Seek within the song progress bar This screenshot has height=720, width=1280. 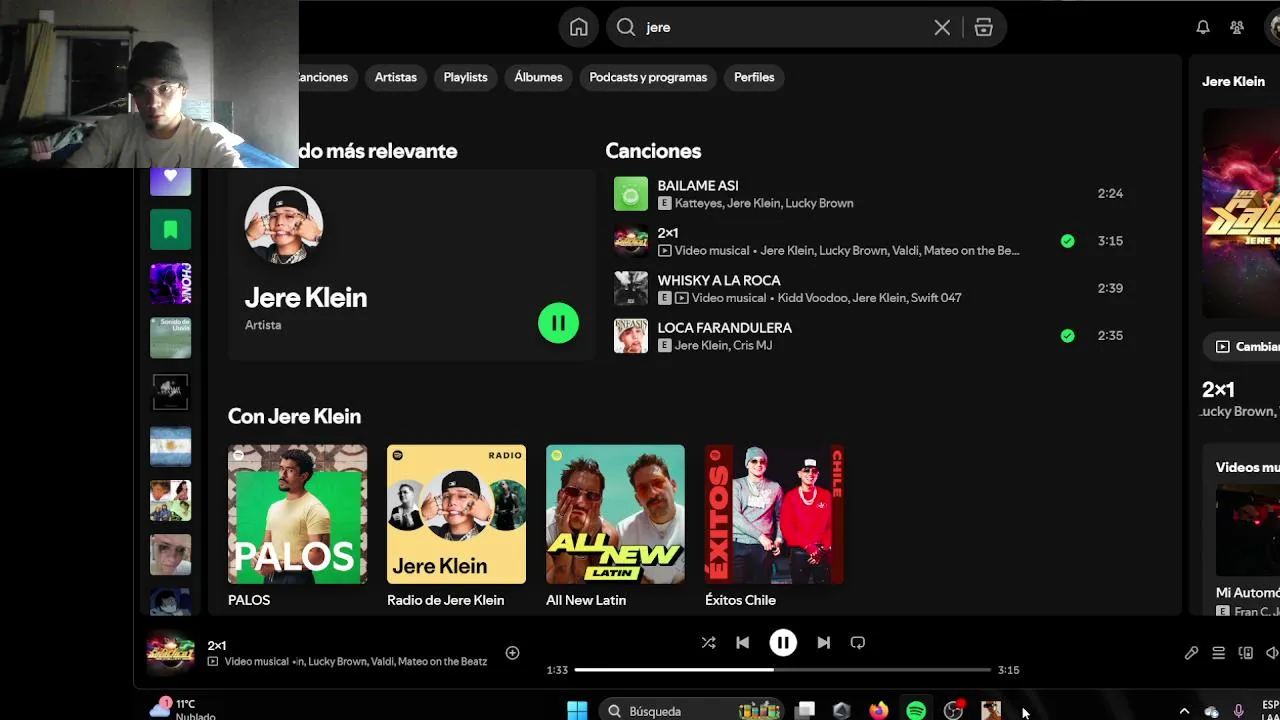(x=783, y=670)
